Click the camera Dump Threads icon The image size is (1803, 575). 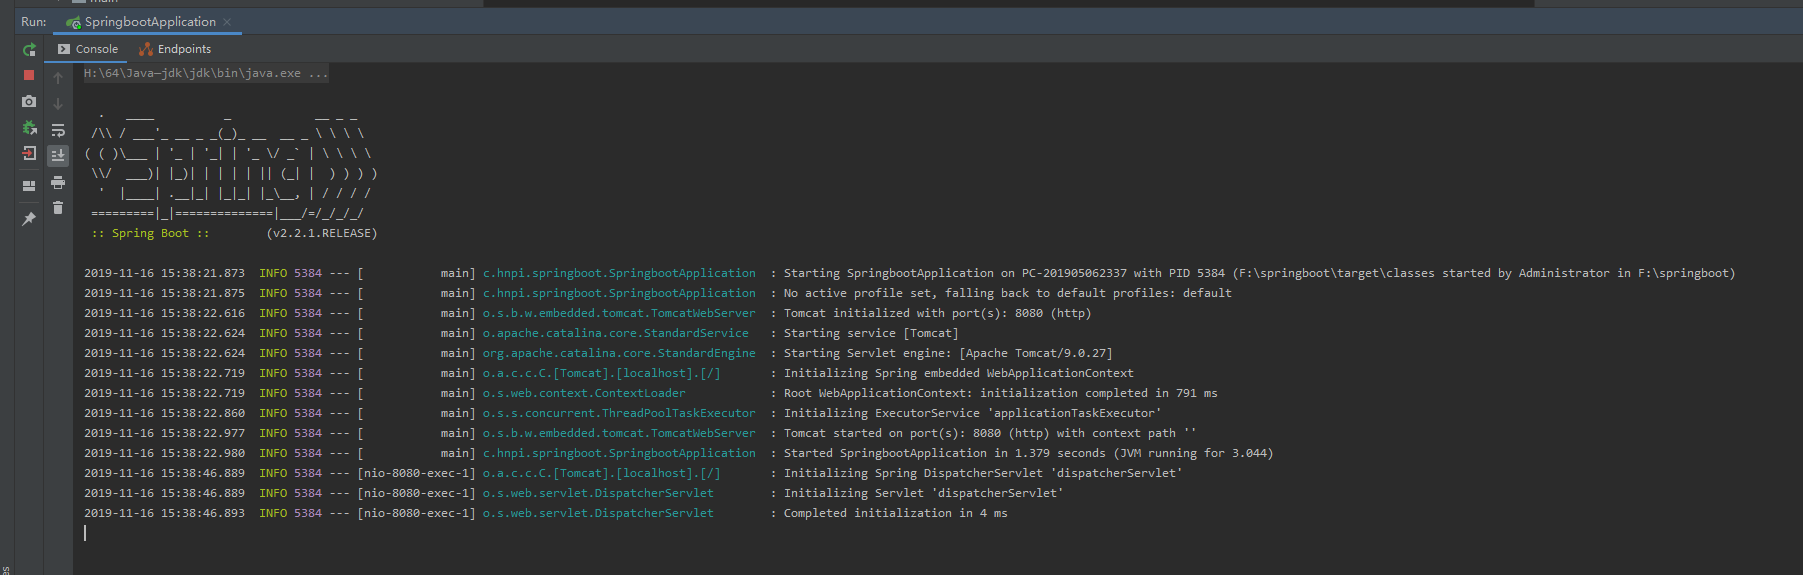pos(29,101)
